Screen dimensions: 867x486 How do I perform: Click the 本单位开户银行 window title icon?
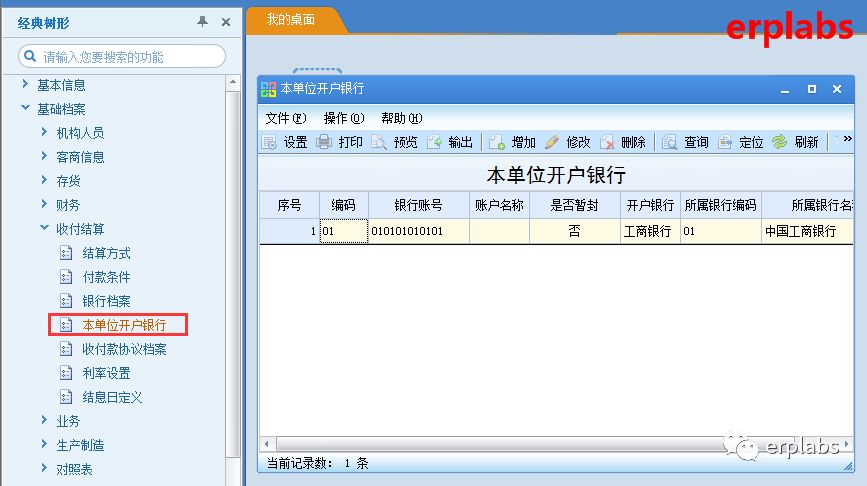click(x=269, y=89)
